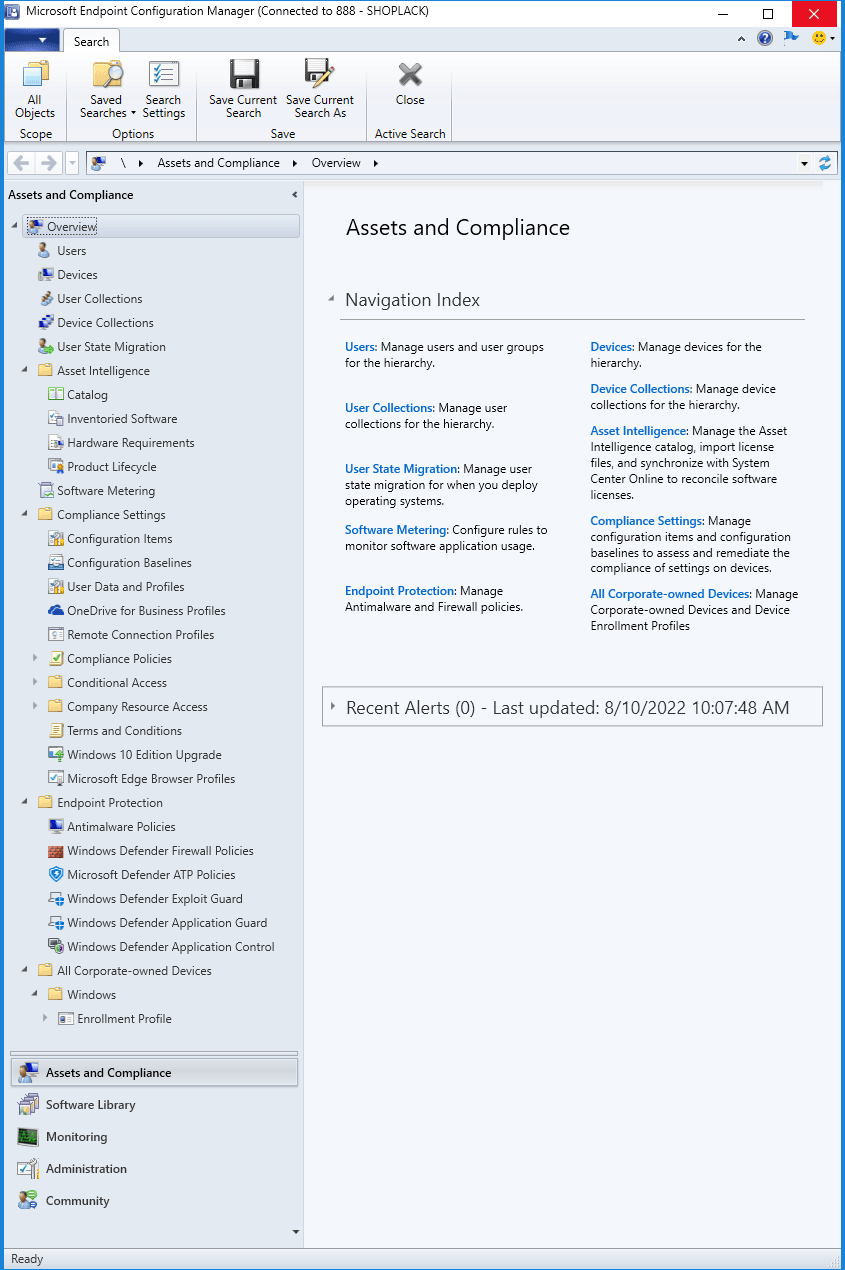Select Windows Defender Exploit Guard
The height and width of the screenshot is (1270, 845).
coord(154,899)
